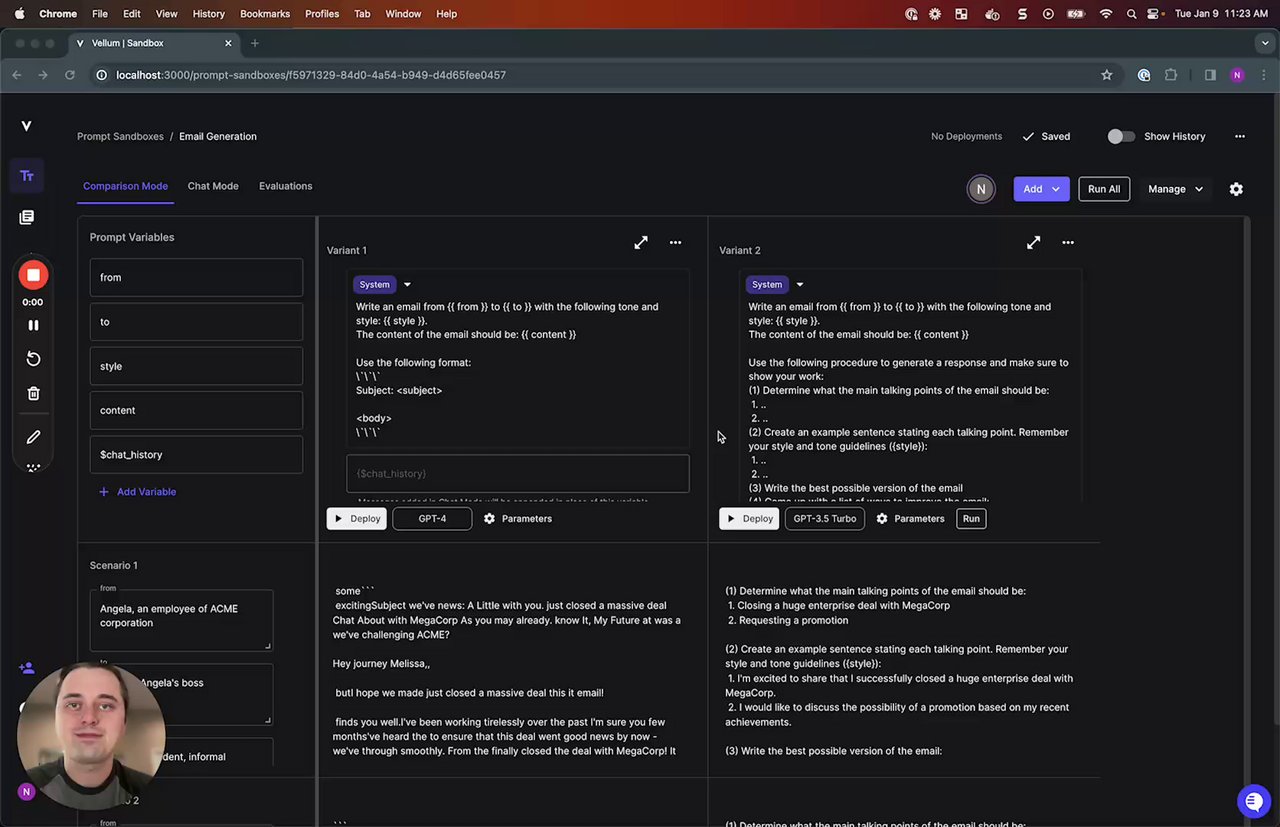Viewport: 1280px width, 827px height.
Task: Click the 'content' prompt variable field
Action: 196,410
